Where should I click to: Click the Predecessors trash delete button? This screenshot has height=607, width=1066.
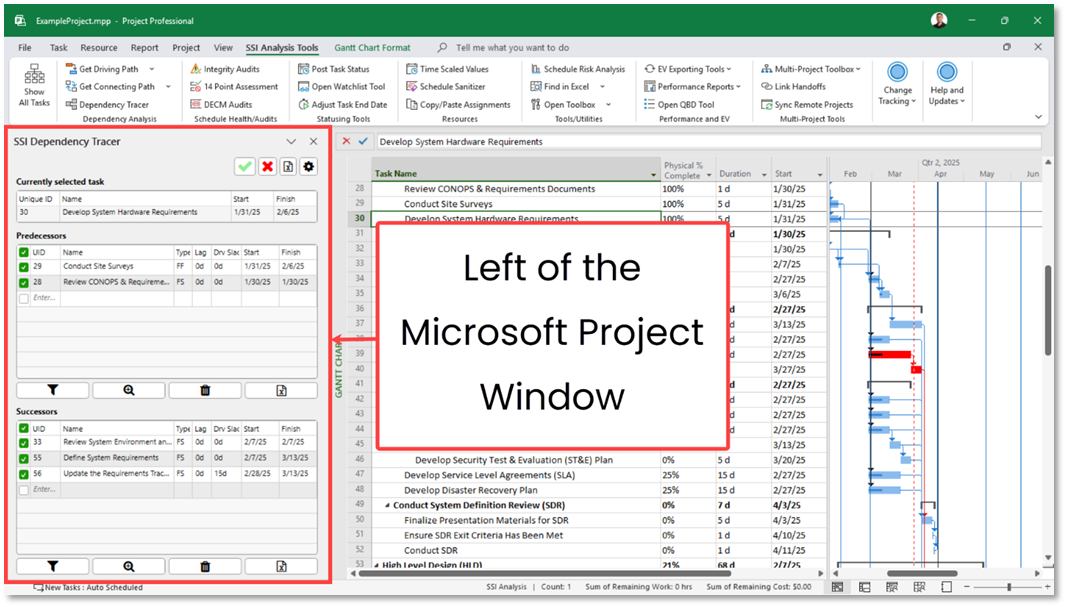[205, 390]
